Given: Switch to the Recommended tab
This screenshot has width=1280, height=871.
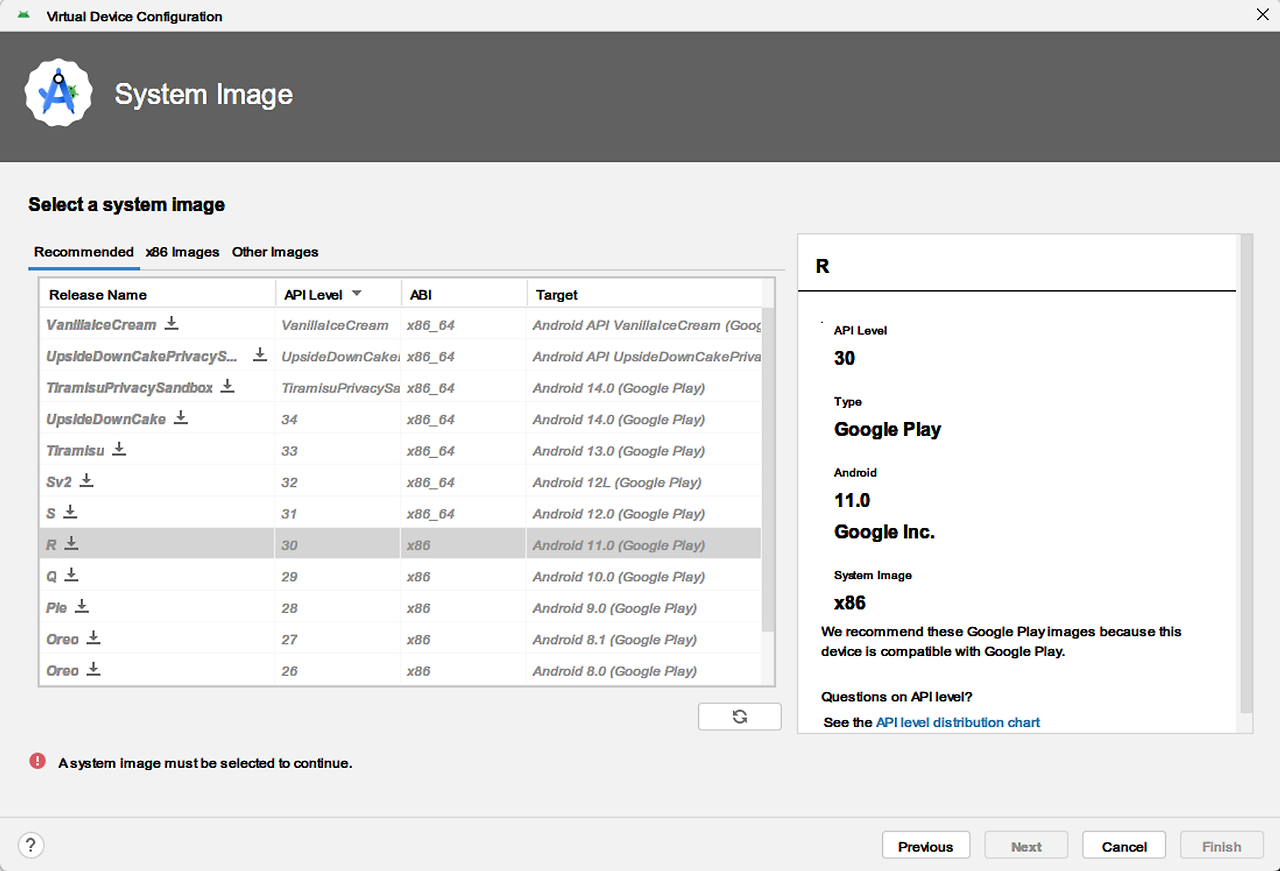Looking at the screenshot, I should click(x=84, y=252).
